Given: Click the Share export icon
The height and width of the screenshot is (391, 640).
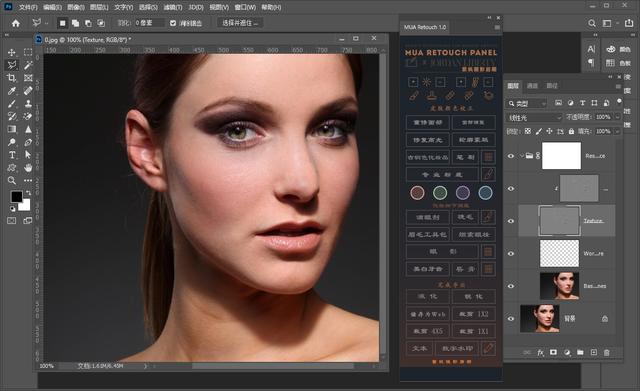Looking at the screenshot, I should click(x=629, y=23).
